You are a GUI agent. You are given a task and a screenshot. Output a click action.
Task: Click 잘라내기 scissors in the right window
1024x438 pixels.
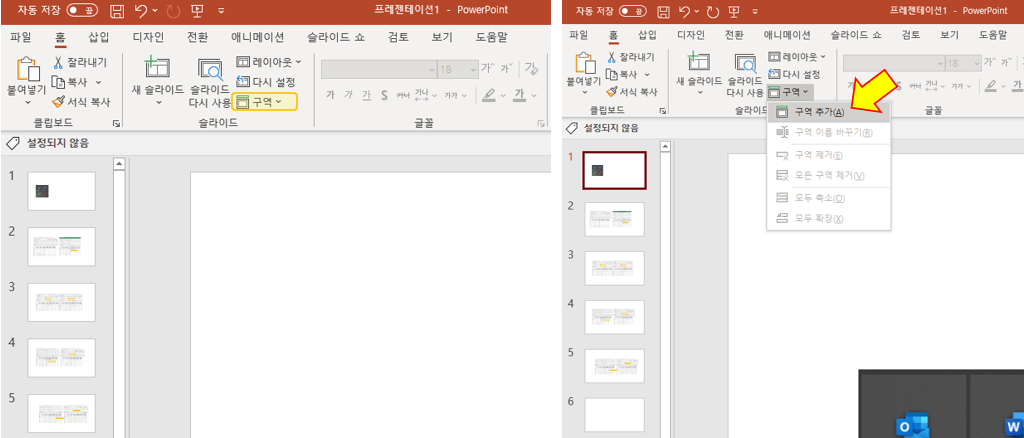click(x=612, y=57)
